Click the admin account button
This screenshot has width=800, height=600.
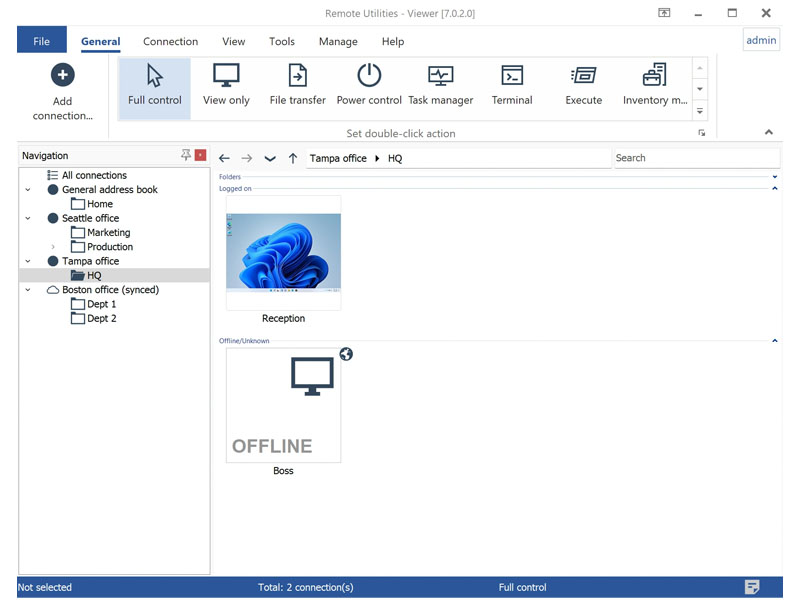tap(761, 39)
